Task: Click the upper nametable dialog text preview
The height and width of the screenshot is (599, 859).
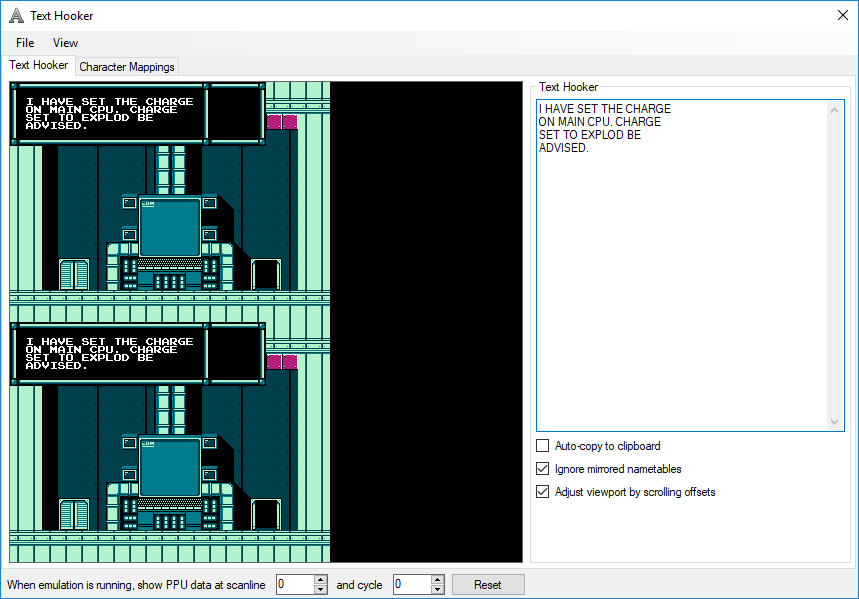Action: (x=110, y=113)
